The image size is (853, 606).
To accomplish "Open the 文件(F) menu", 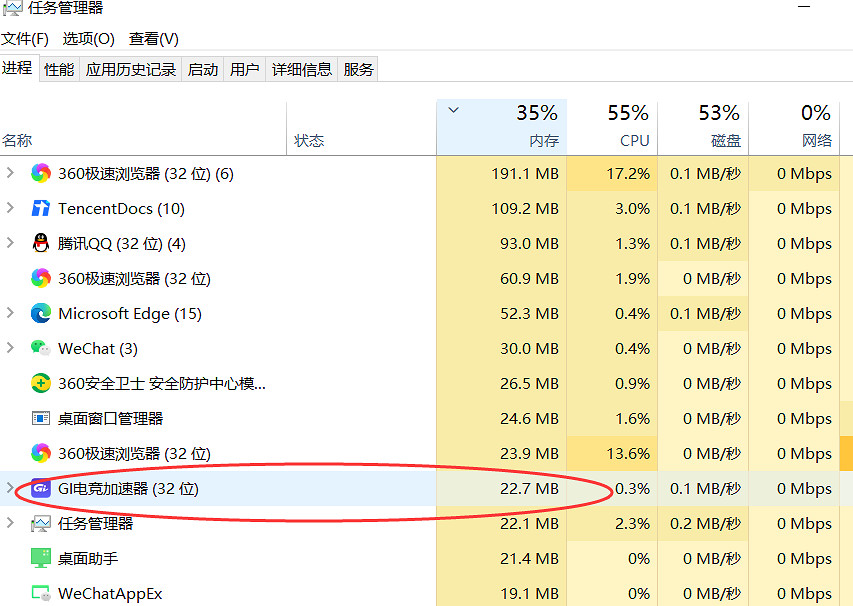I will click(25, 39).
